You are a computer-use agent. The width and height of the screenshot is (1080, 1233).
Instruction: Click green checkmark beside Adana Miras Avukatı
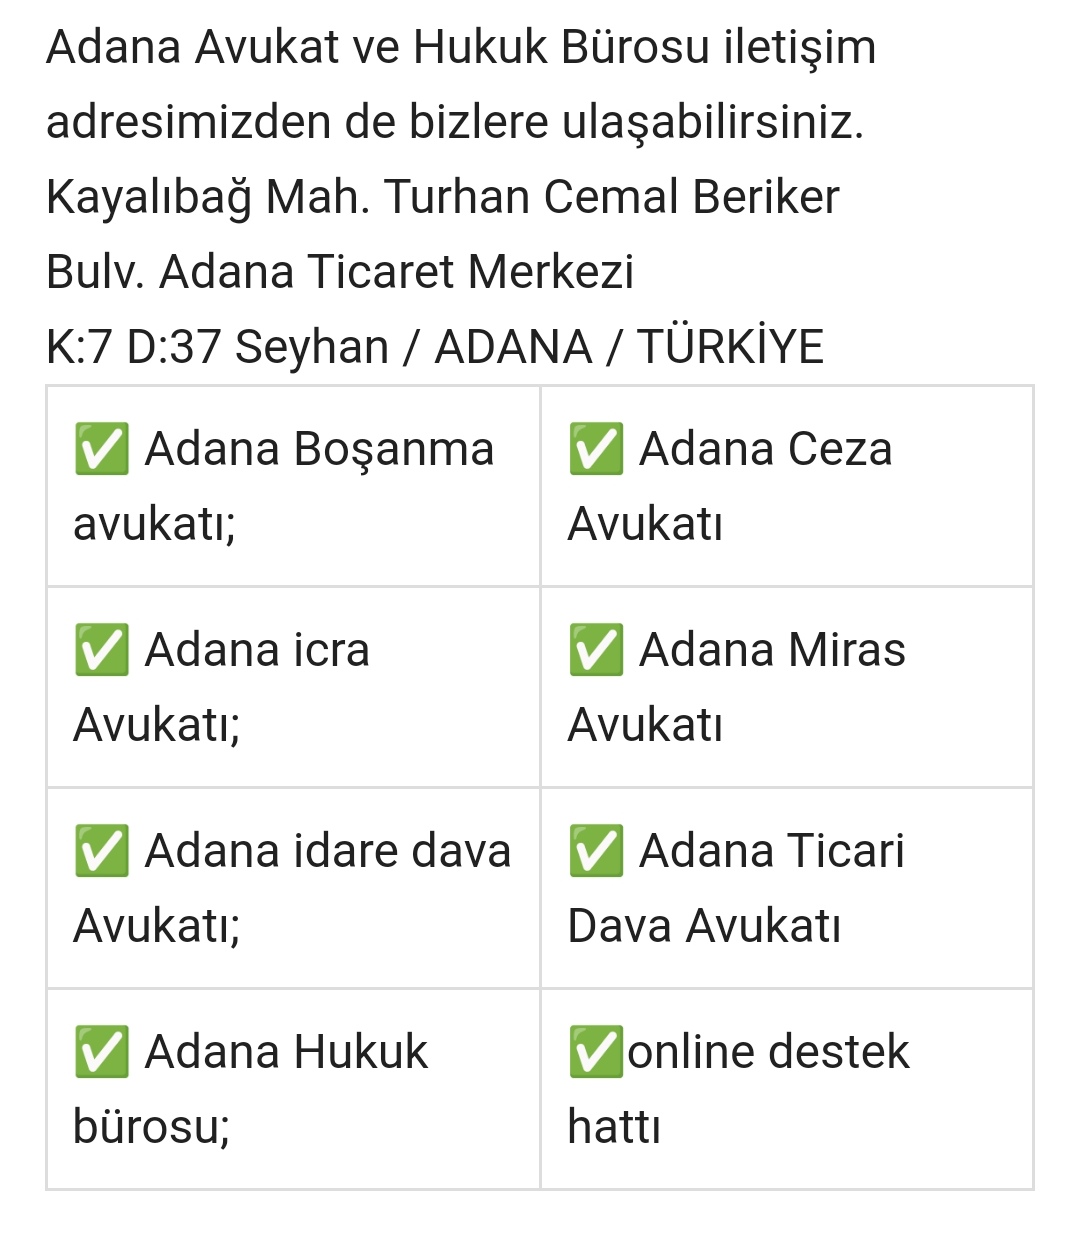click(596, 650)
